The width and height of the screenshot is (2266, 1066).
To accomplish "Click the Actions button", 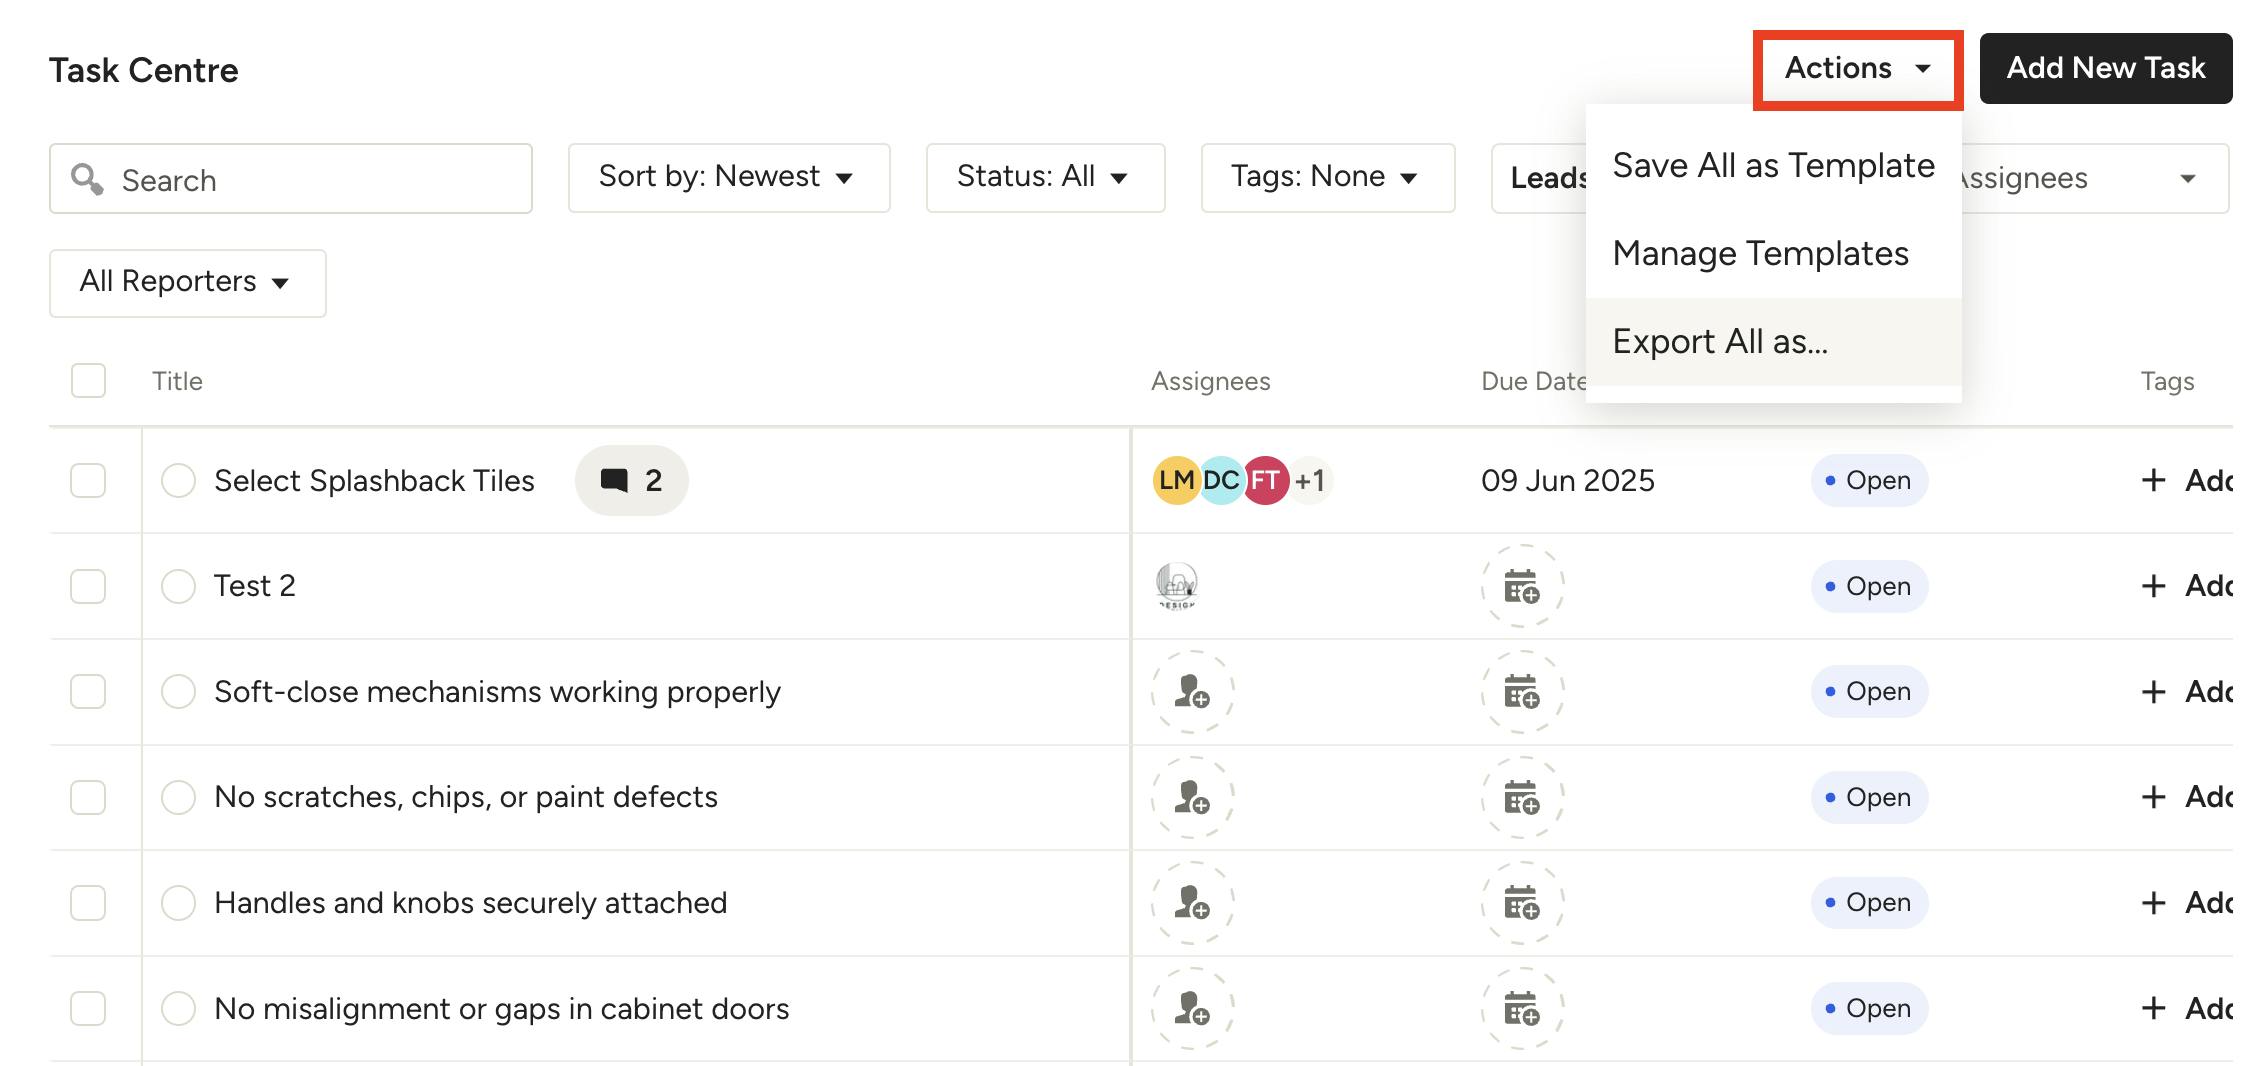I will pyautogui.click(x=1857, y=69).
